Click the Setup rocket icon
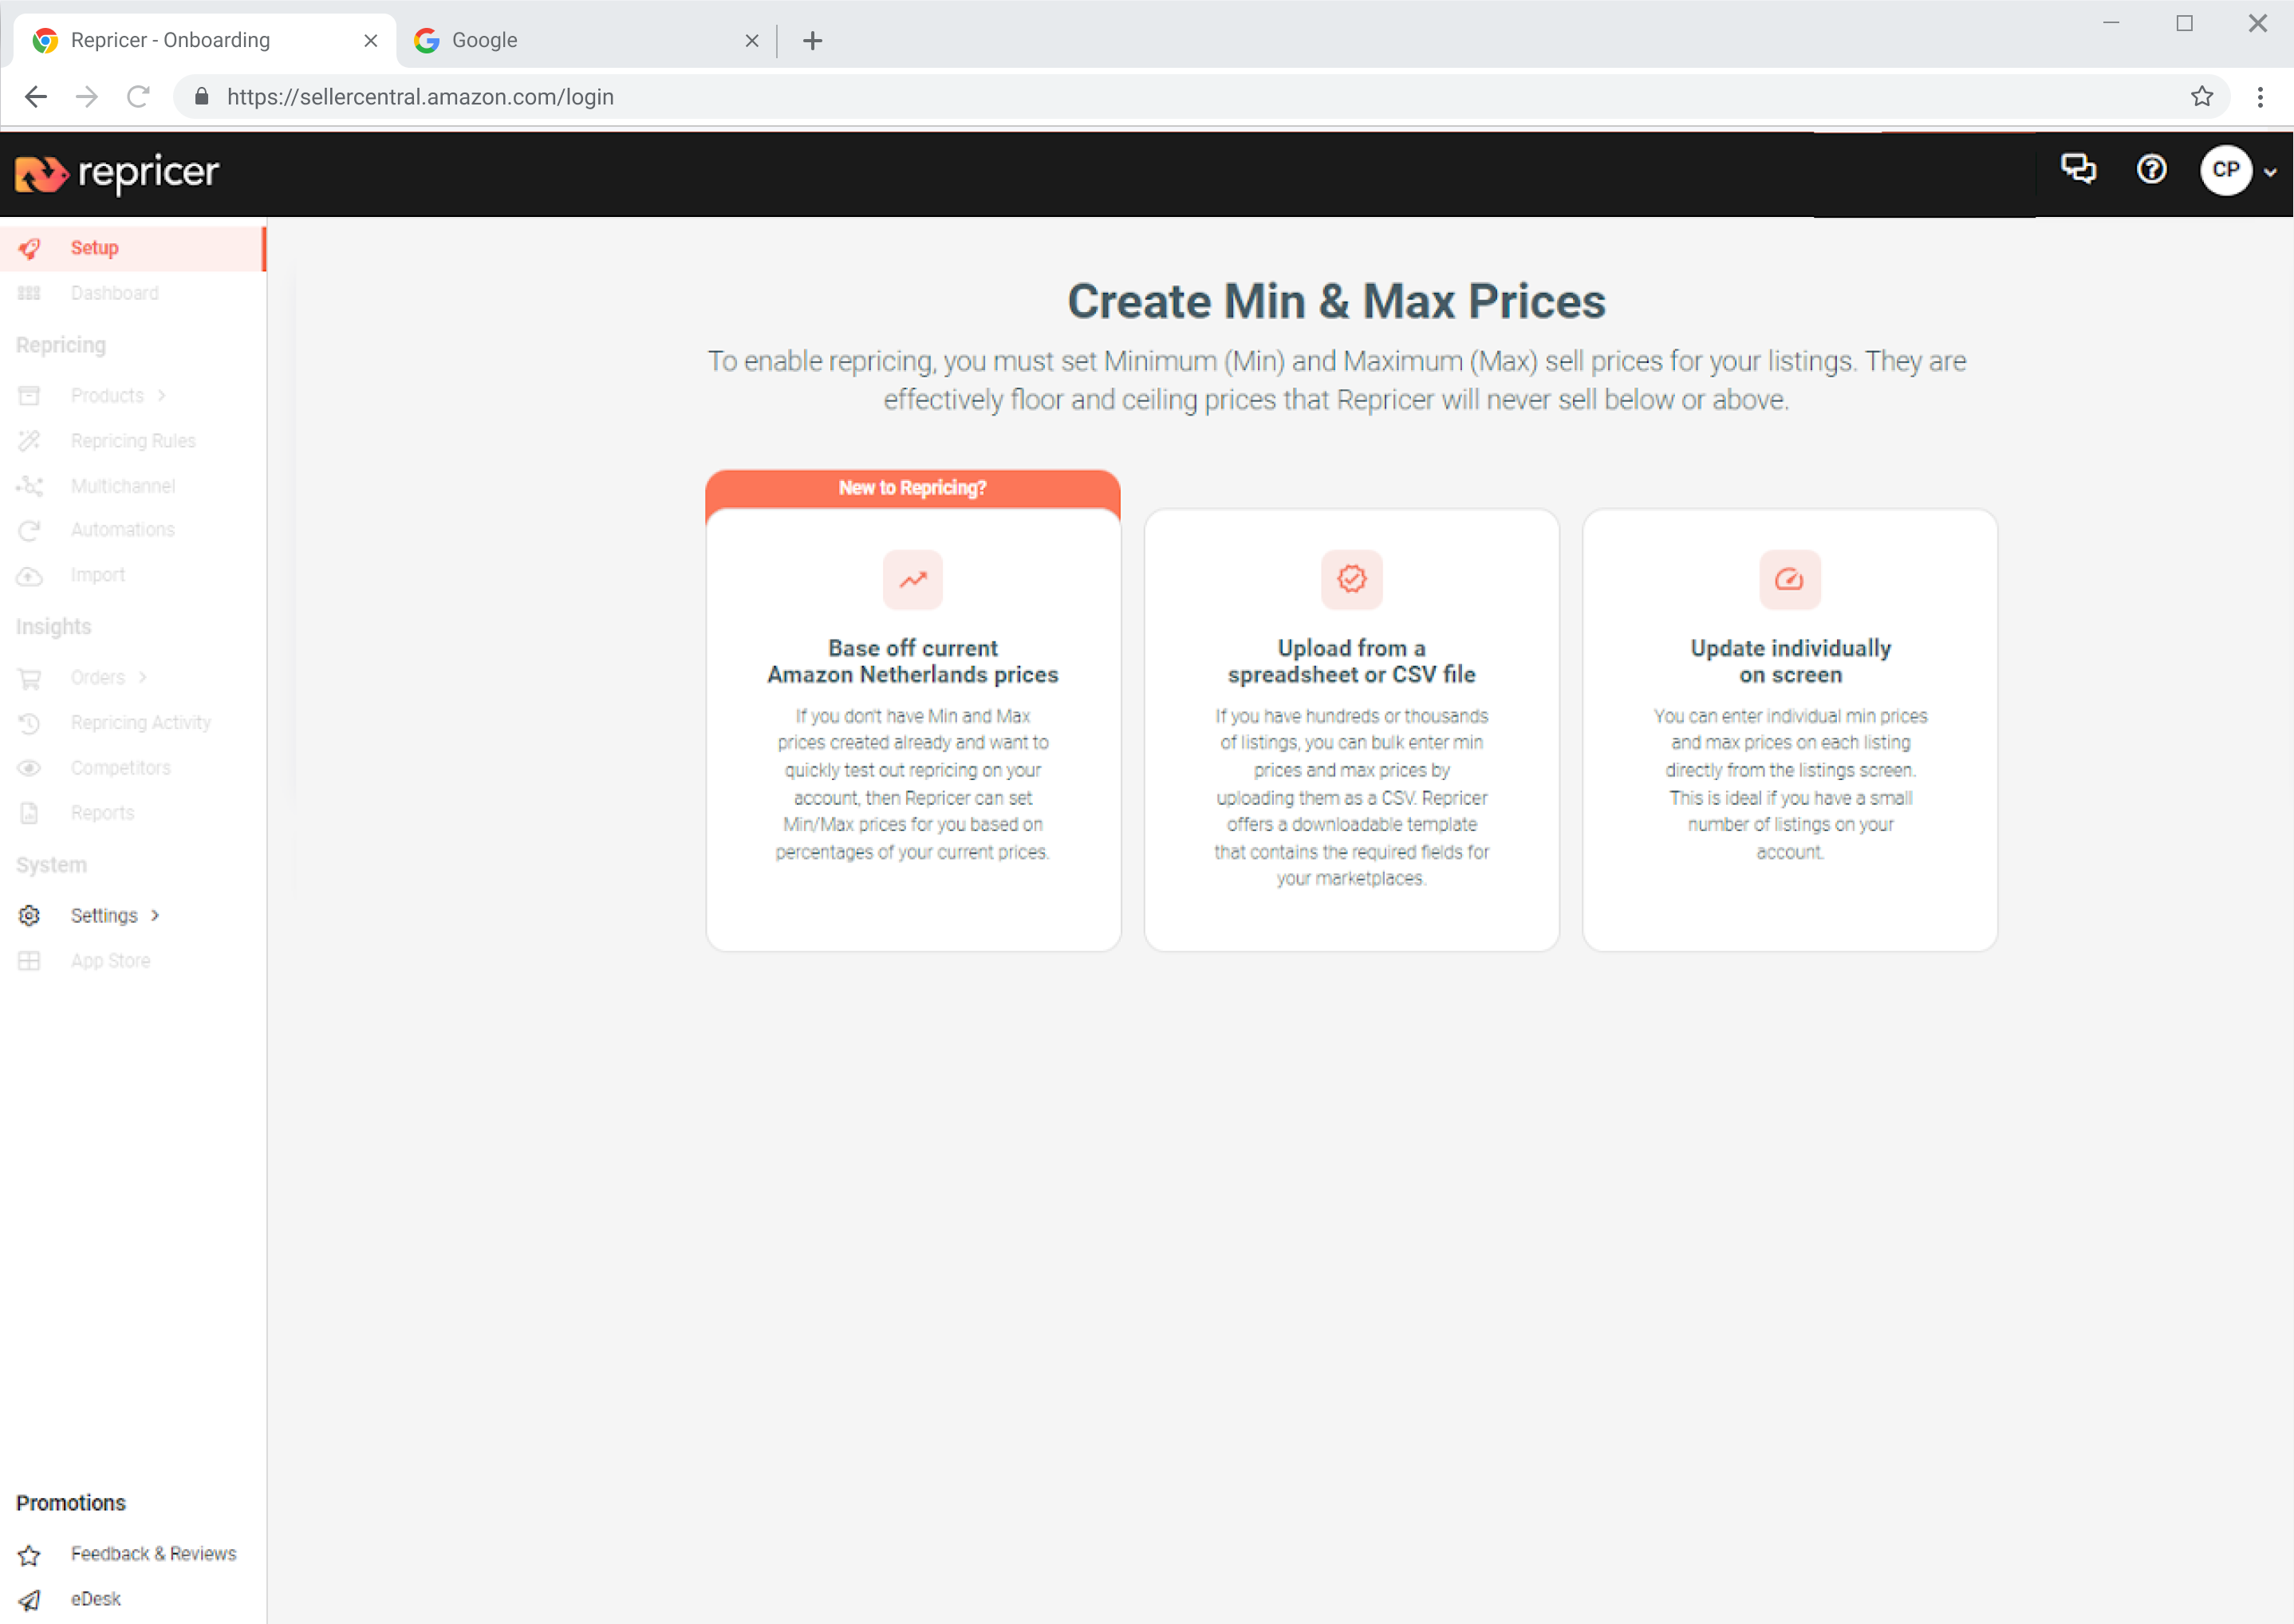2294x1624 pixels. [29, 248]
